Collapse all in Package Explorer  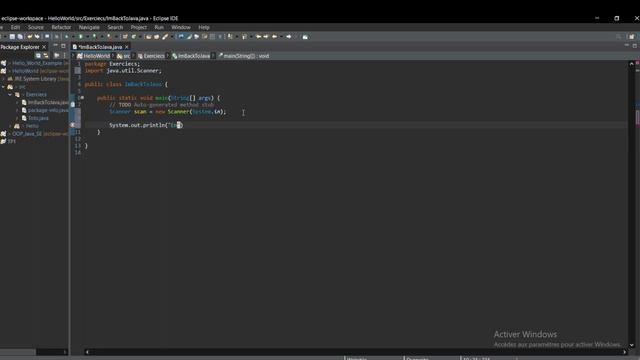[38, 56]
